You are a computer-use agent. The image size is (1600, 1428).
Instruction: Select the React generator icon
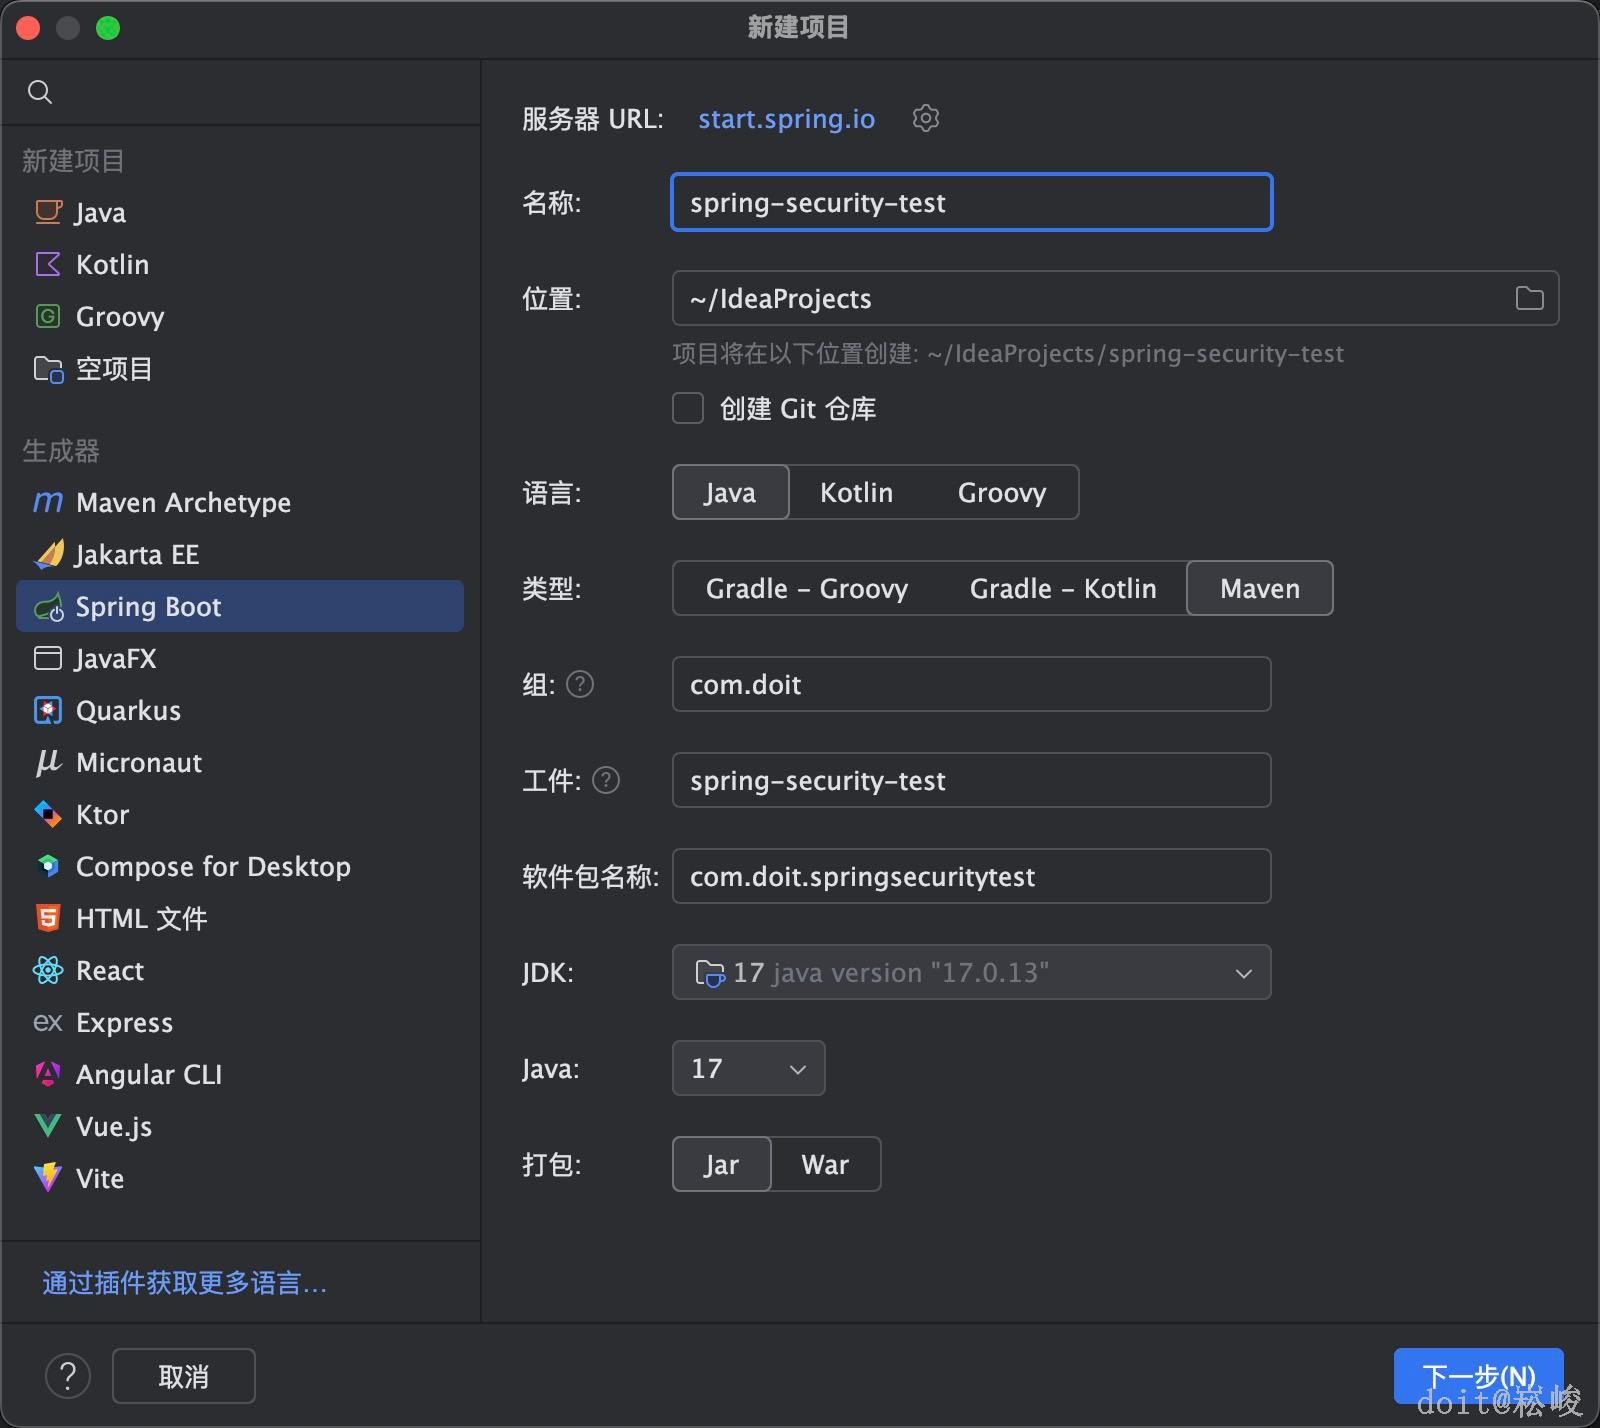(48, 970)
